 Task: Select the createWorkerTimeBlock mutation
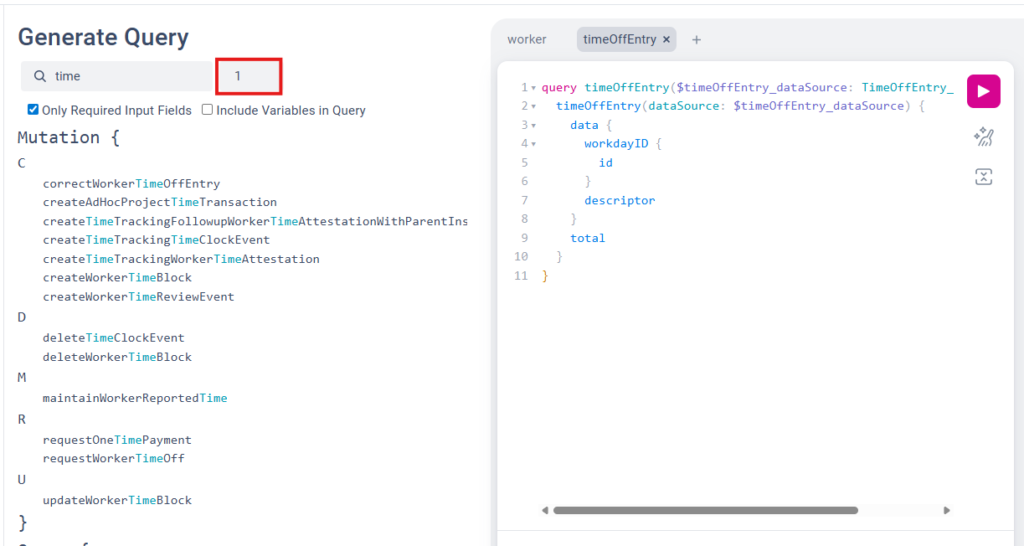click(118, 278)
